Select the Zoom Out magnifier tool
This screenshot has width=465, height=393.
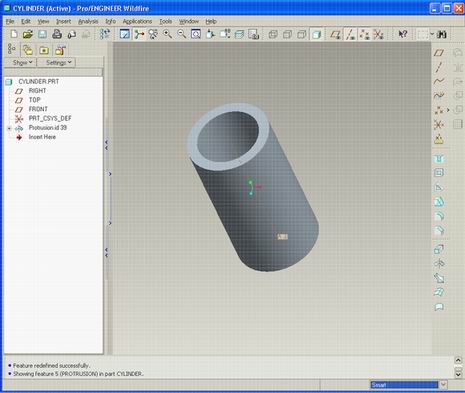tap(182, 34)
